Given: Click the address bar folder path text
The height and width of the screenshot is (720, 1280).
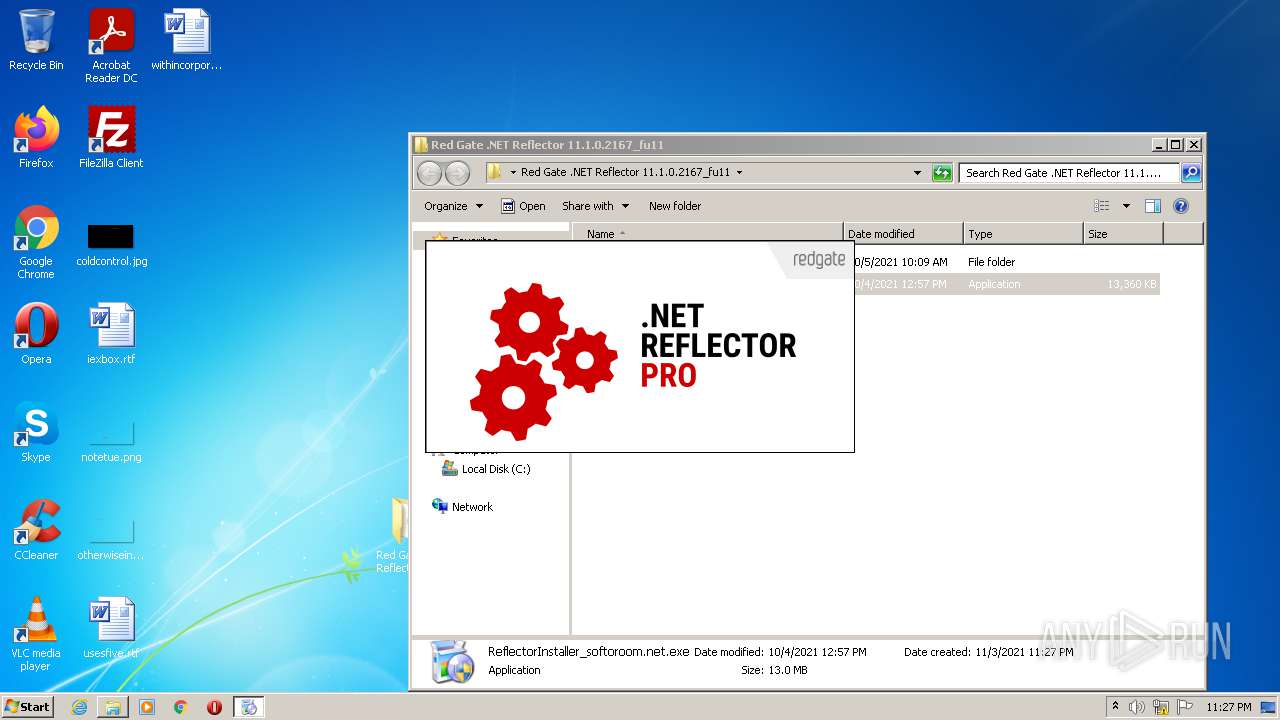Looking at the screenshot, I should coord(625,172).
